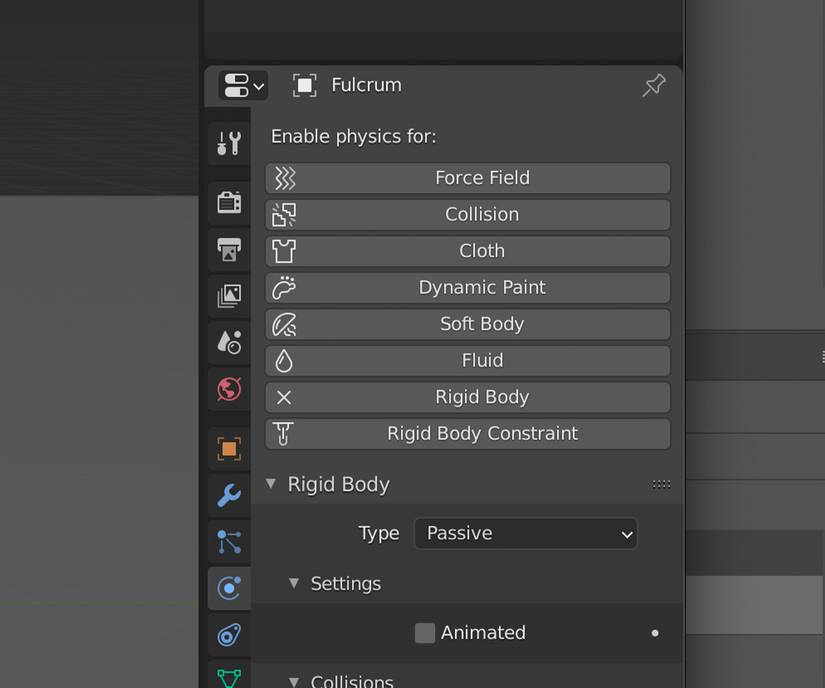Enable Collision physics
Viewport: 825px width, 688px height.
[x=468, y=215]
